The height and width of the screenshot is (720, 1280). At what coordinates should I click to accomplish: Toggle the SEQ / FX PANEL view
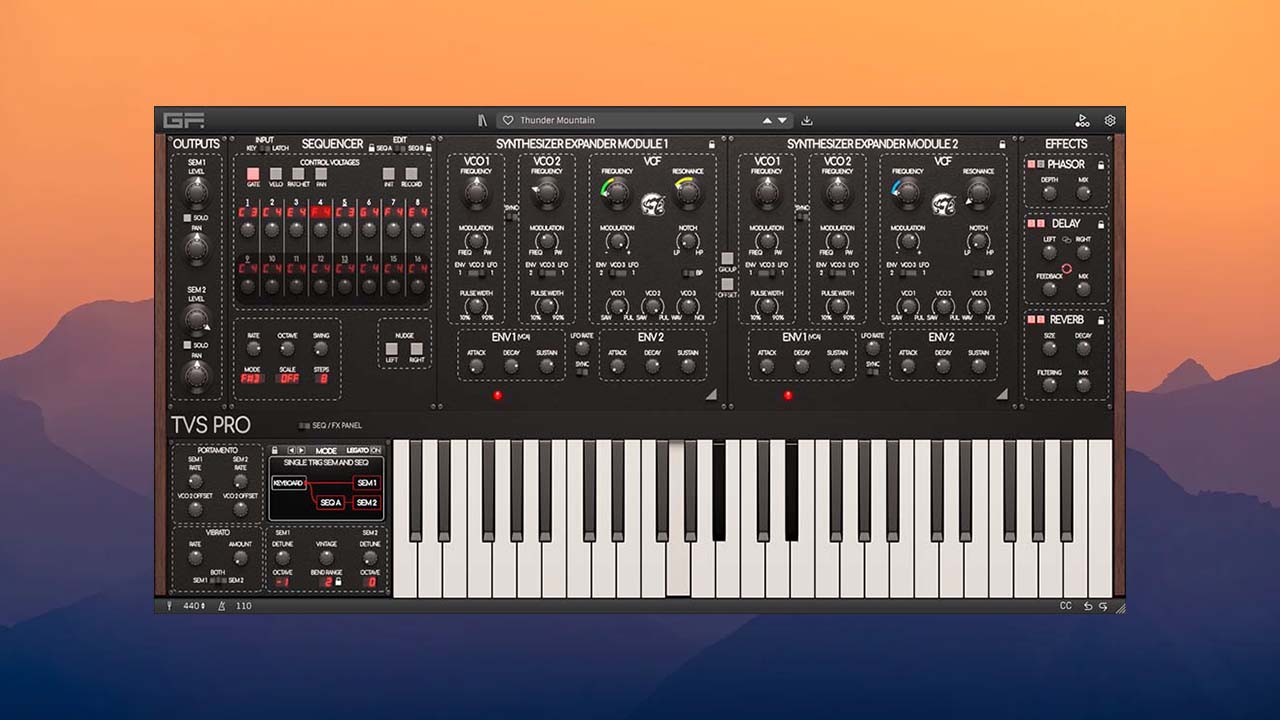click(304, 426)
